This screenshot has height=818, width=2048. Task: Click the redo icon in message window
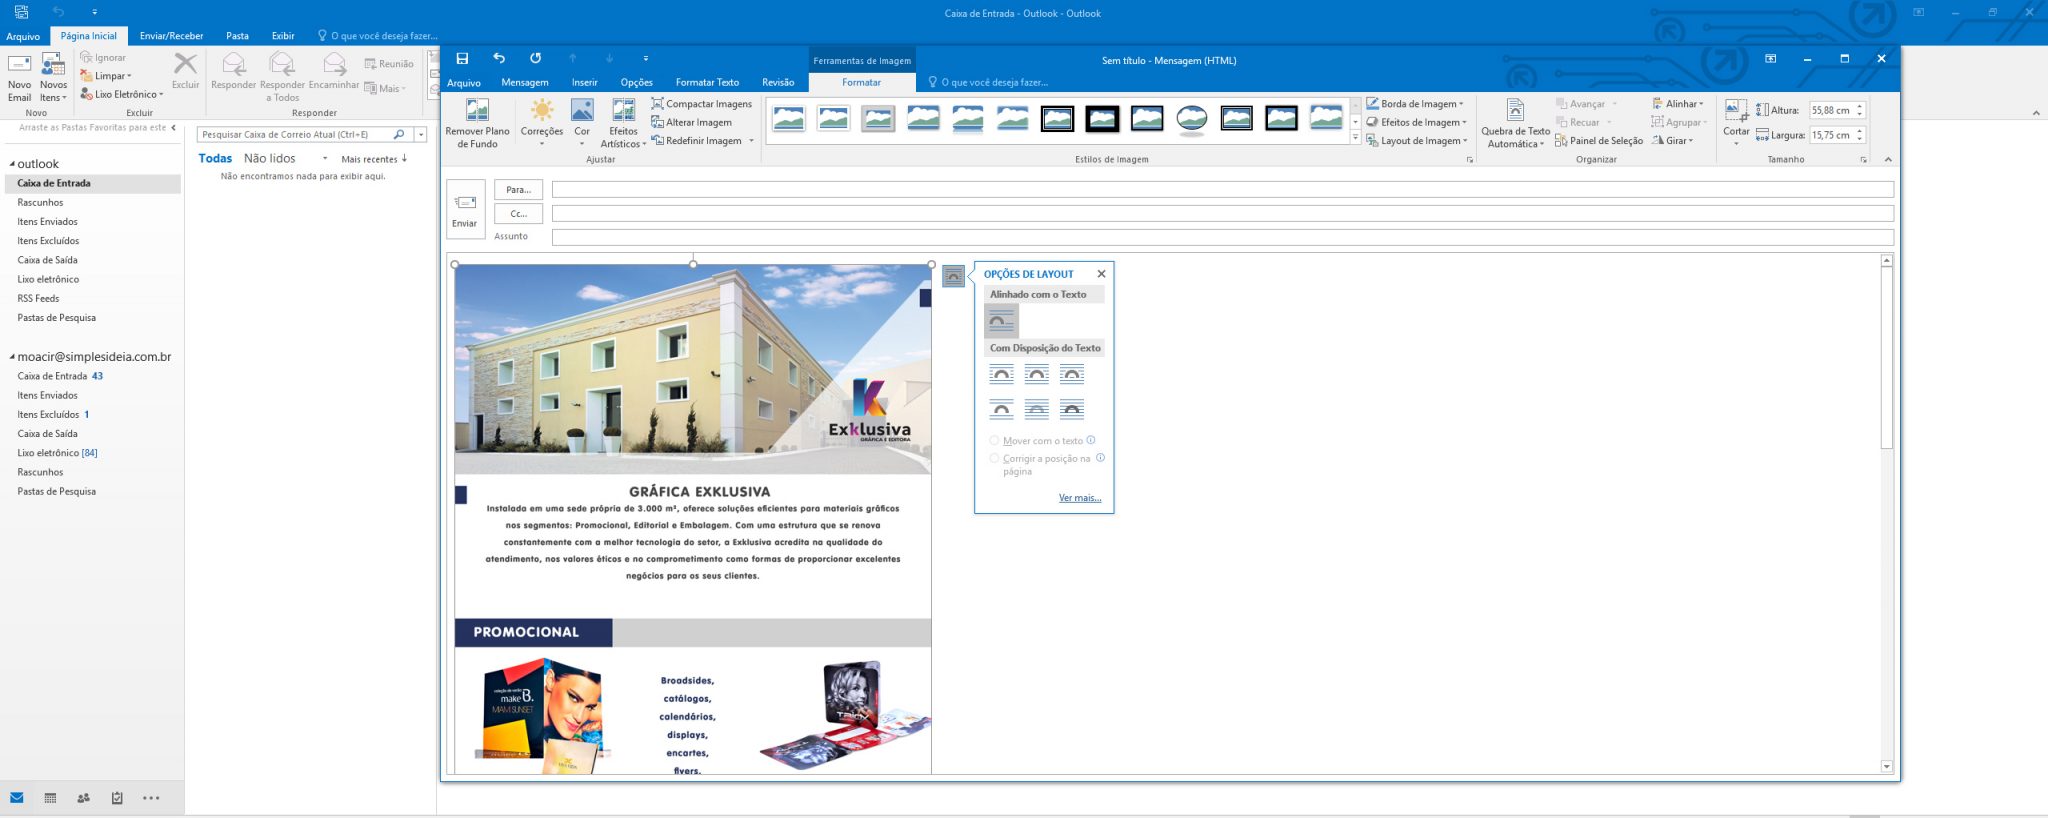pyautogui.click(x=535, y=59)
